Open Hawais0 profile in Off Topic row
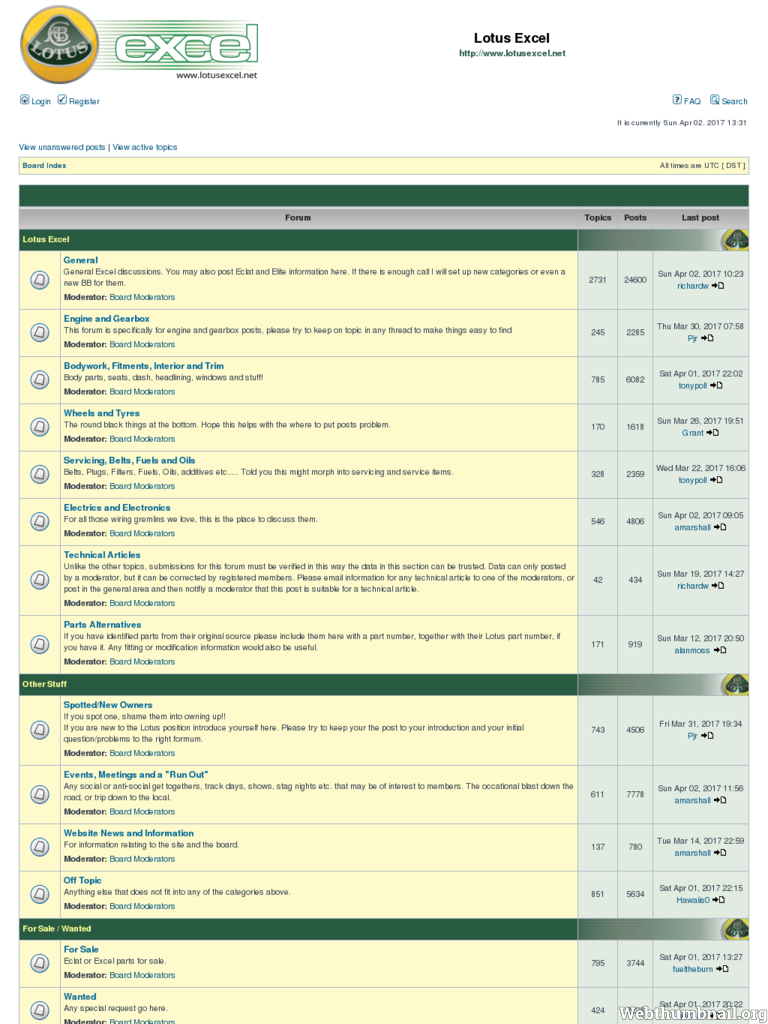Viewport: 768px width, 1024px height. point(693,900)
